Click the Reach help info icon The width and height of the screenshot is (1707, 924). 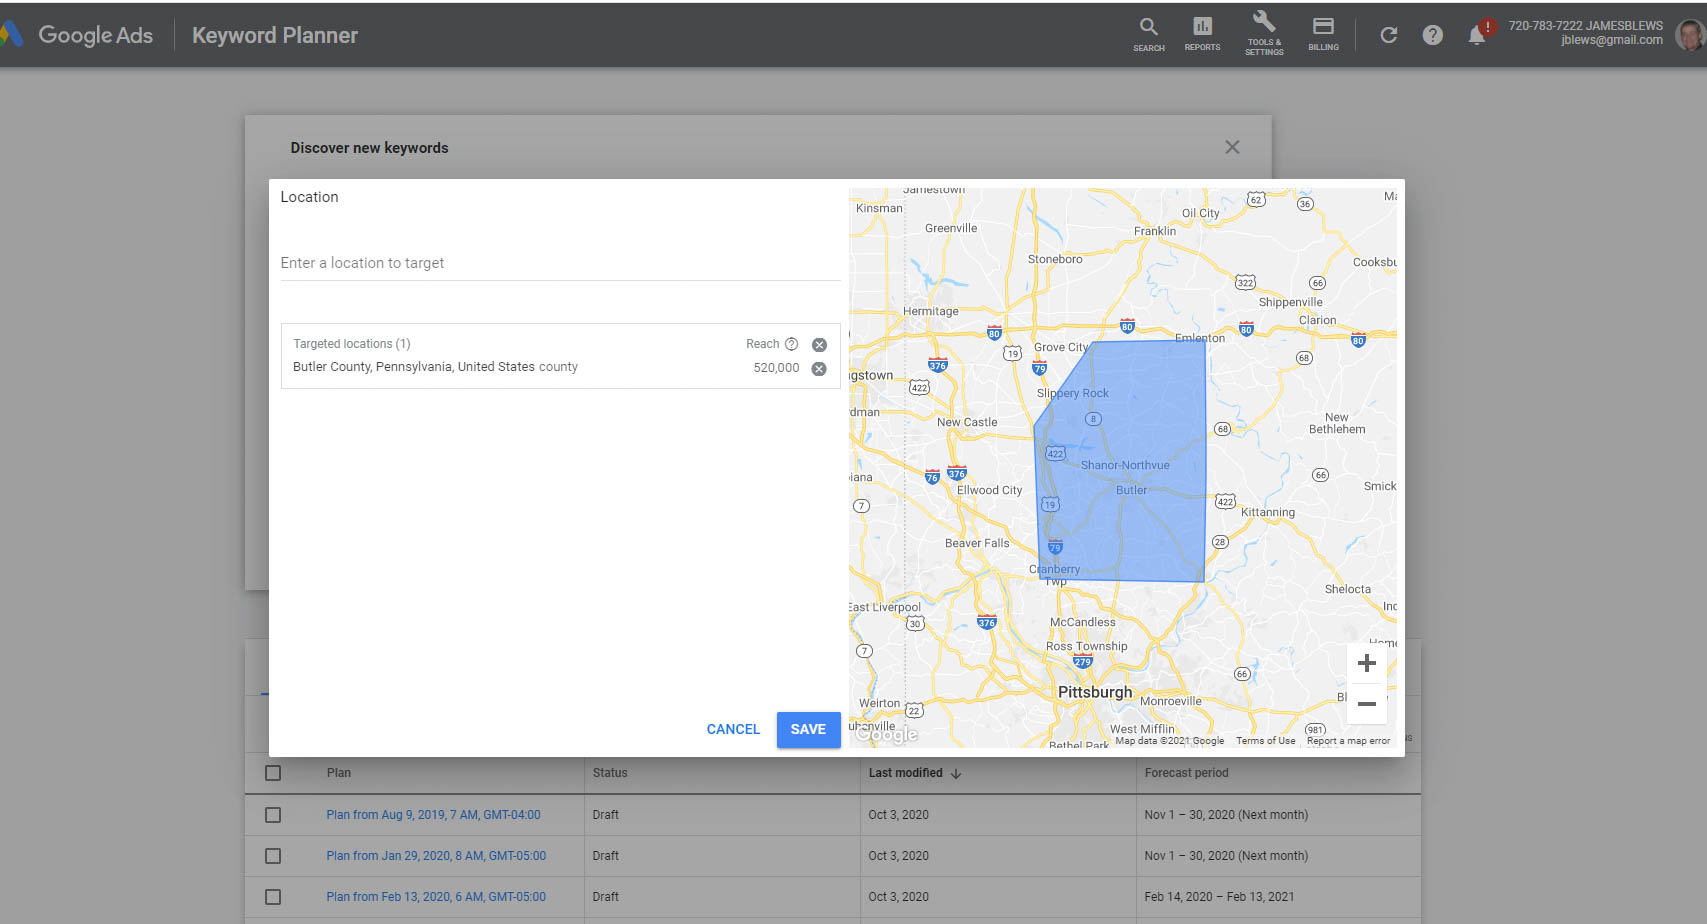[791, 344]
